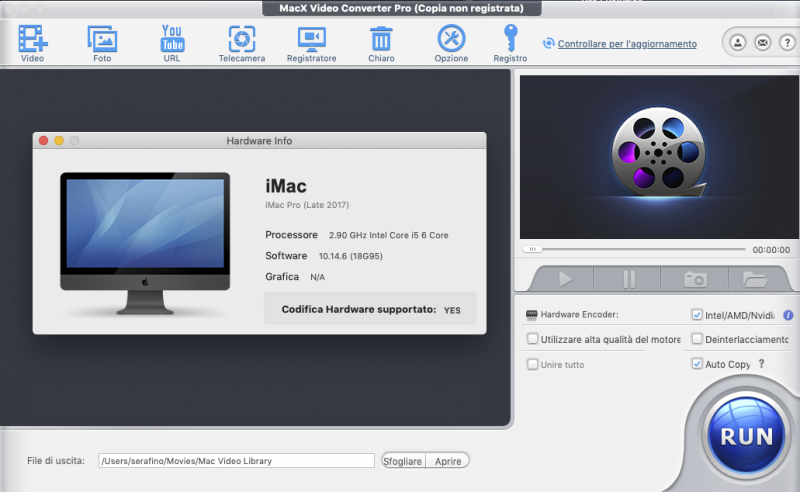This screenshot has height=492, width=800.
Task: Click the preview playback slider handle
Action: click(x=533, y=249)
